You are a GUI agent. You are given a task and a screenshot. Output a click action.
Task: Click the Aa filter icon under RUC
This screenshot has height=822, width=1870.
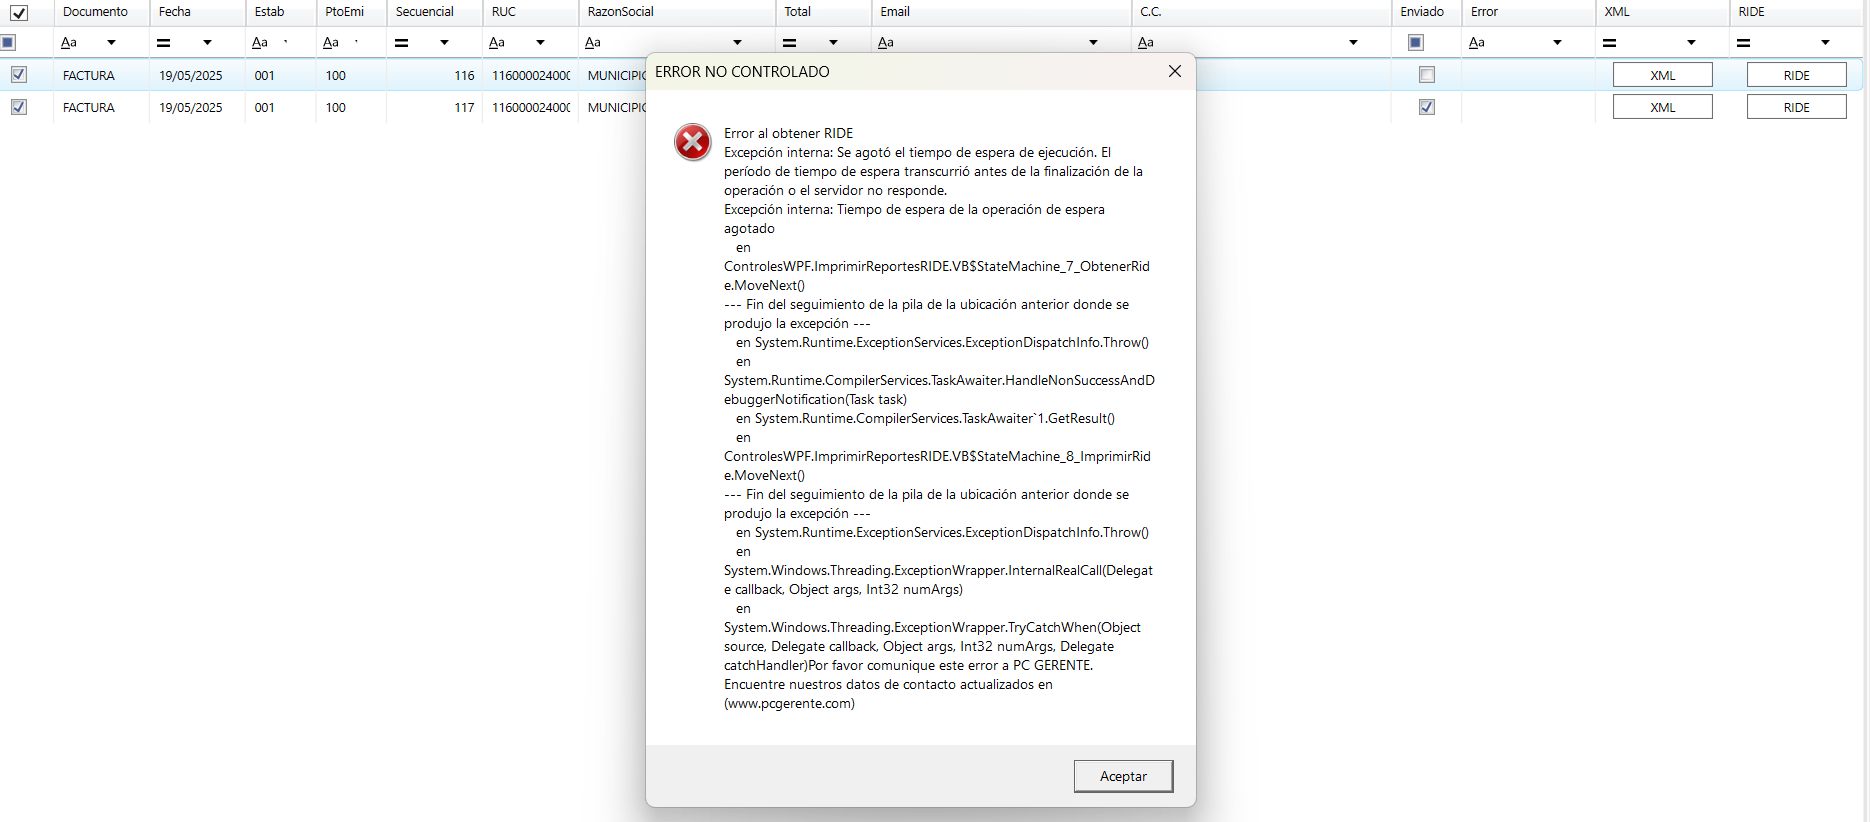pyautogui.click(x=497, y=42)
